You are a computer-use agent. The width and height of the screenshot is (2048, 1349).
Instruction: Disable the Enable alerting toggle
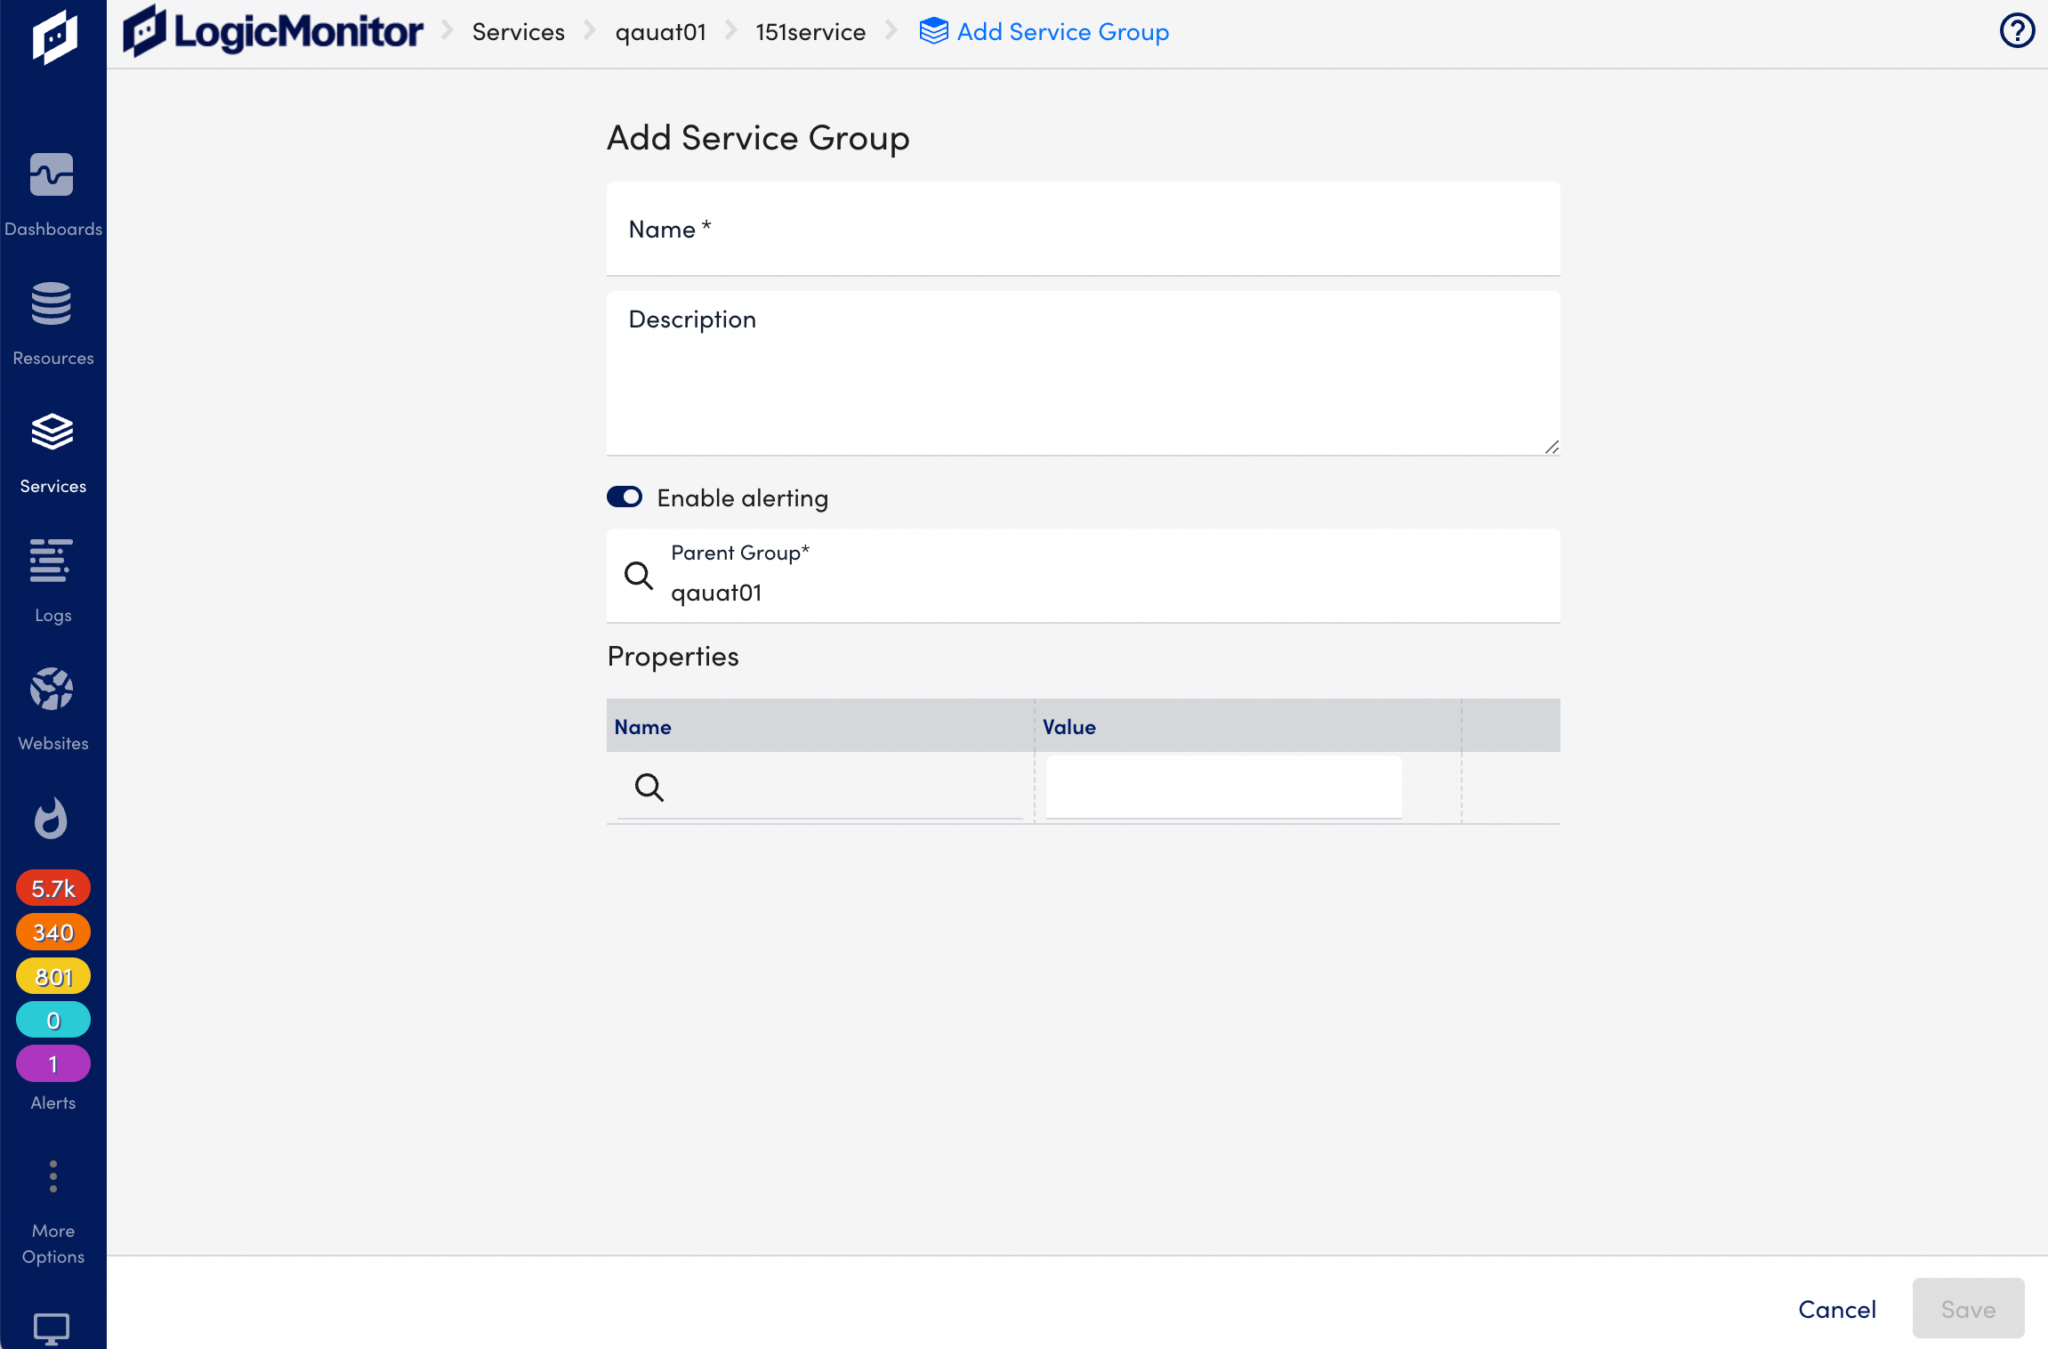[x=624, y=496]
